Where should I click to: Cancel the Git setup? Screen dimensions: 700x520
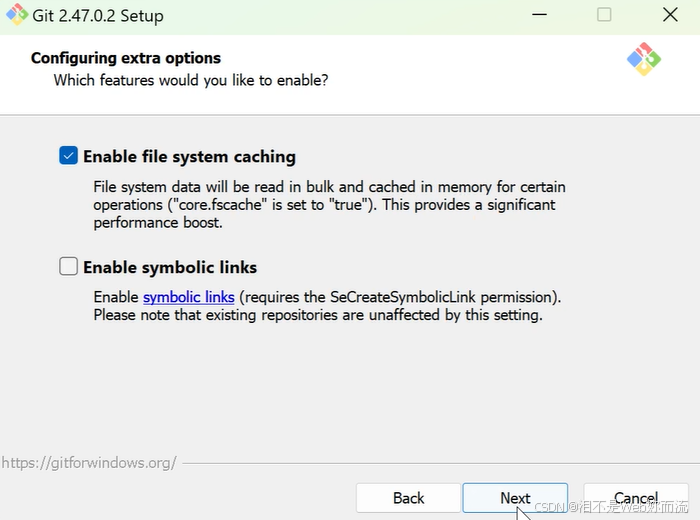pyautogui.click(x=636, y=498)
